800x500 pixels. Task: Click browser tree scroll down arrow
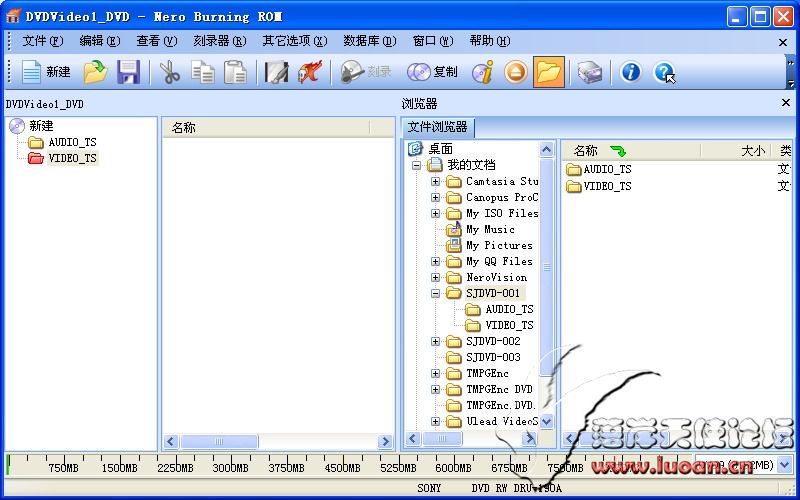(546, 421)
